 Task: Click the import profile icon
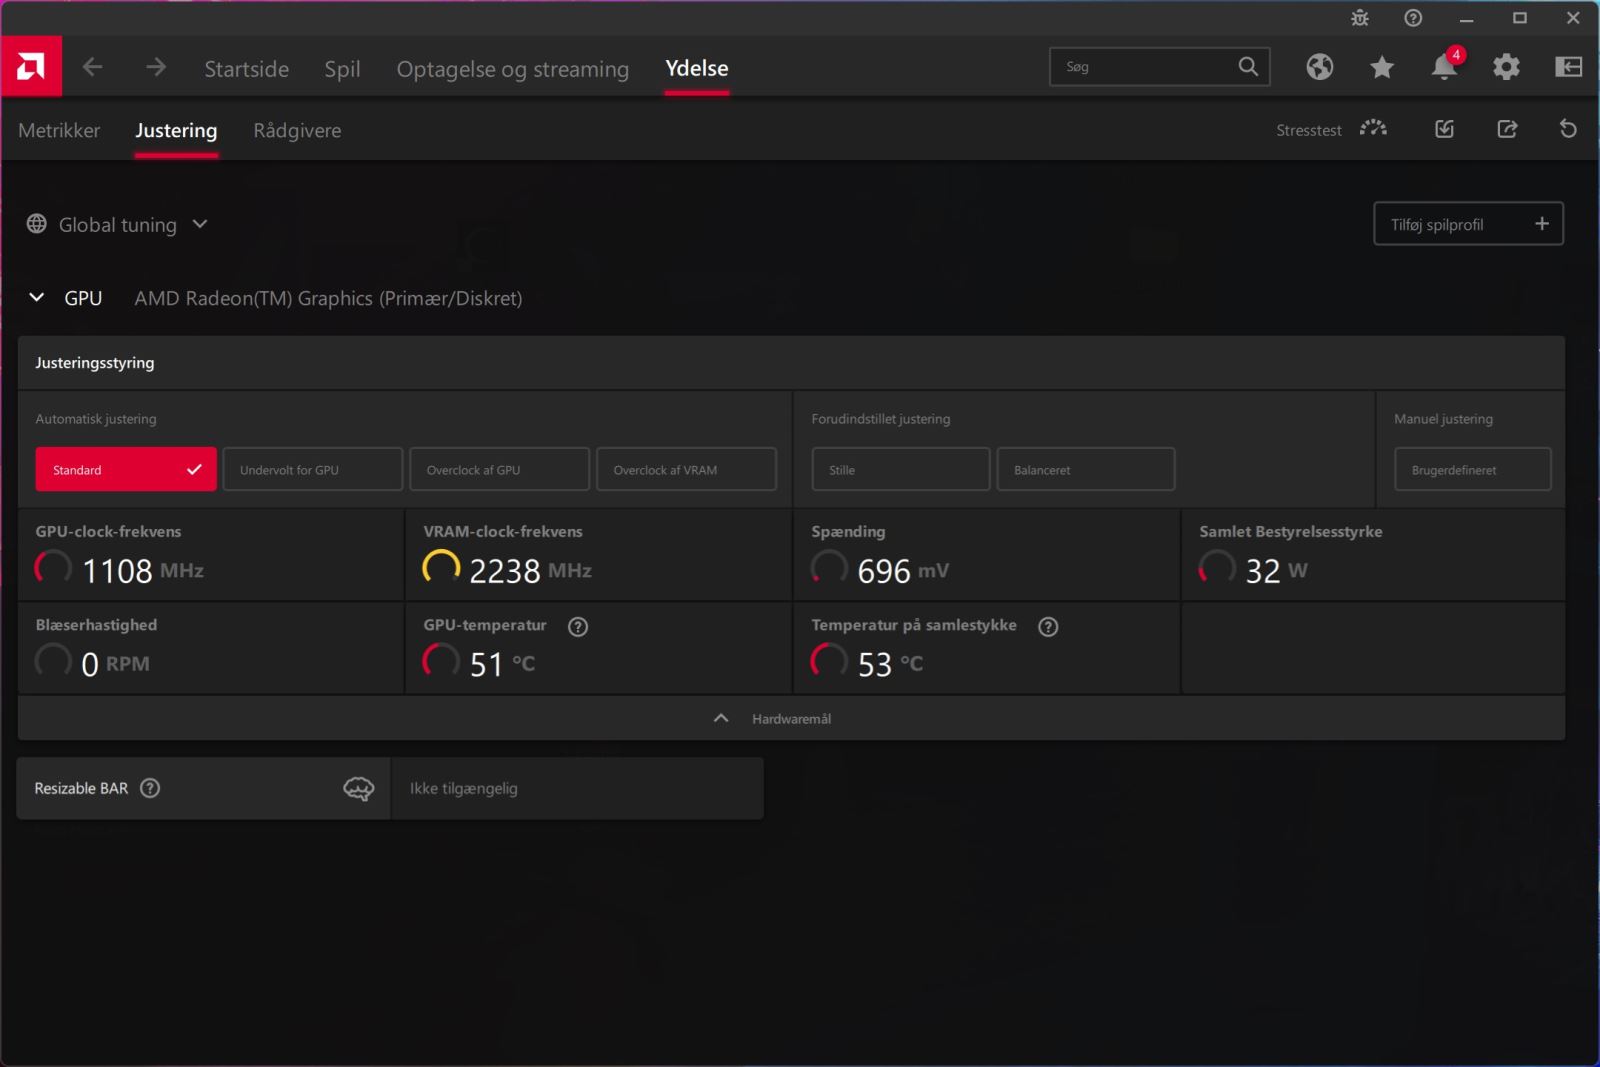click(1445, 129)
